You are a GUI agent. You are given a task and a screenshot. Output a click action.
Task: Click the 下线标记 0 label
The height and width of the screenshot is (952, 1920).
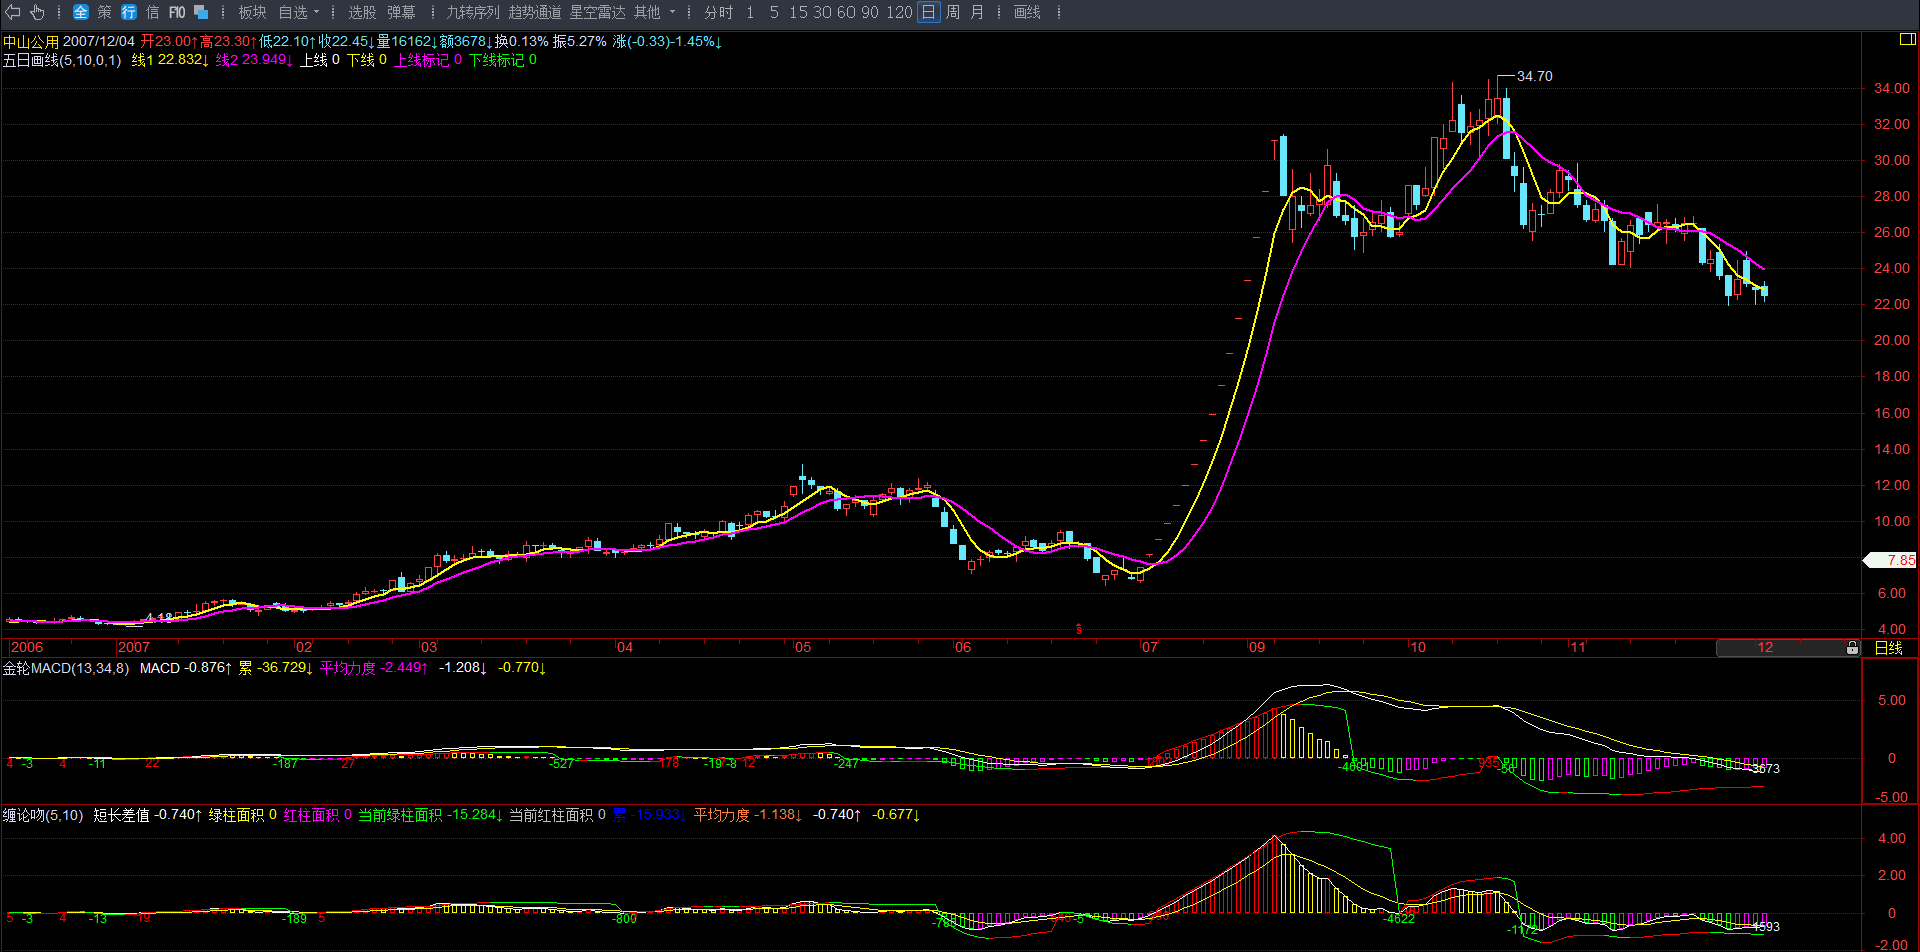point(503,60)
